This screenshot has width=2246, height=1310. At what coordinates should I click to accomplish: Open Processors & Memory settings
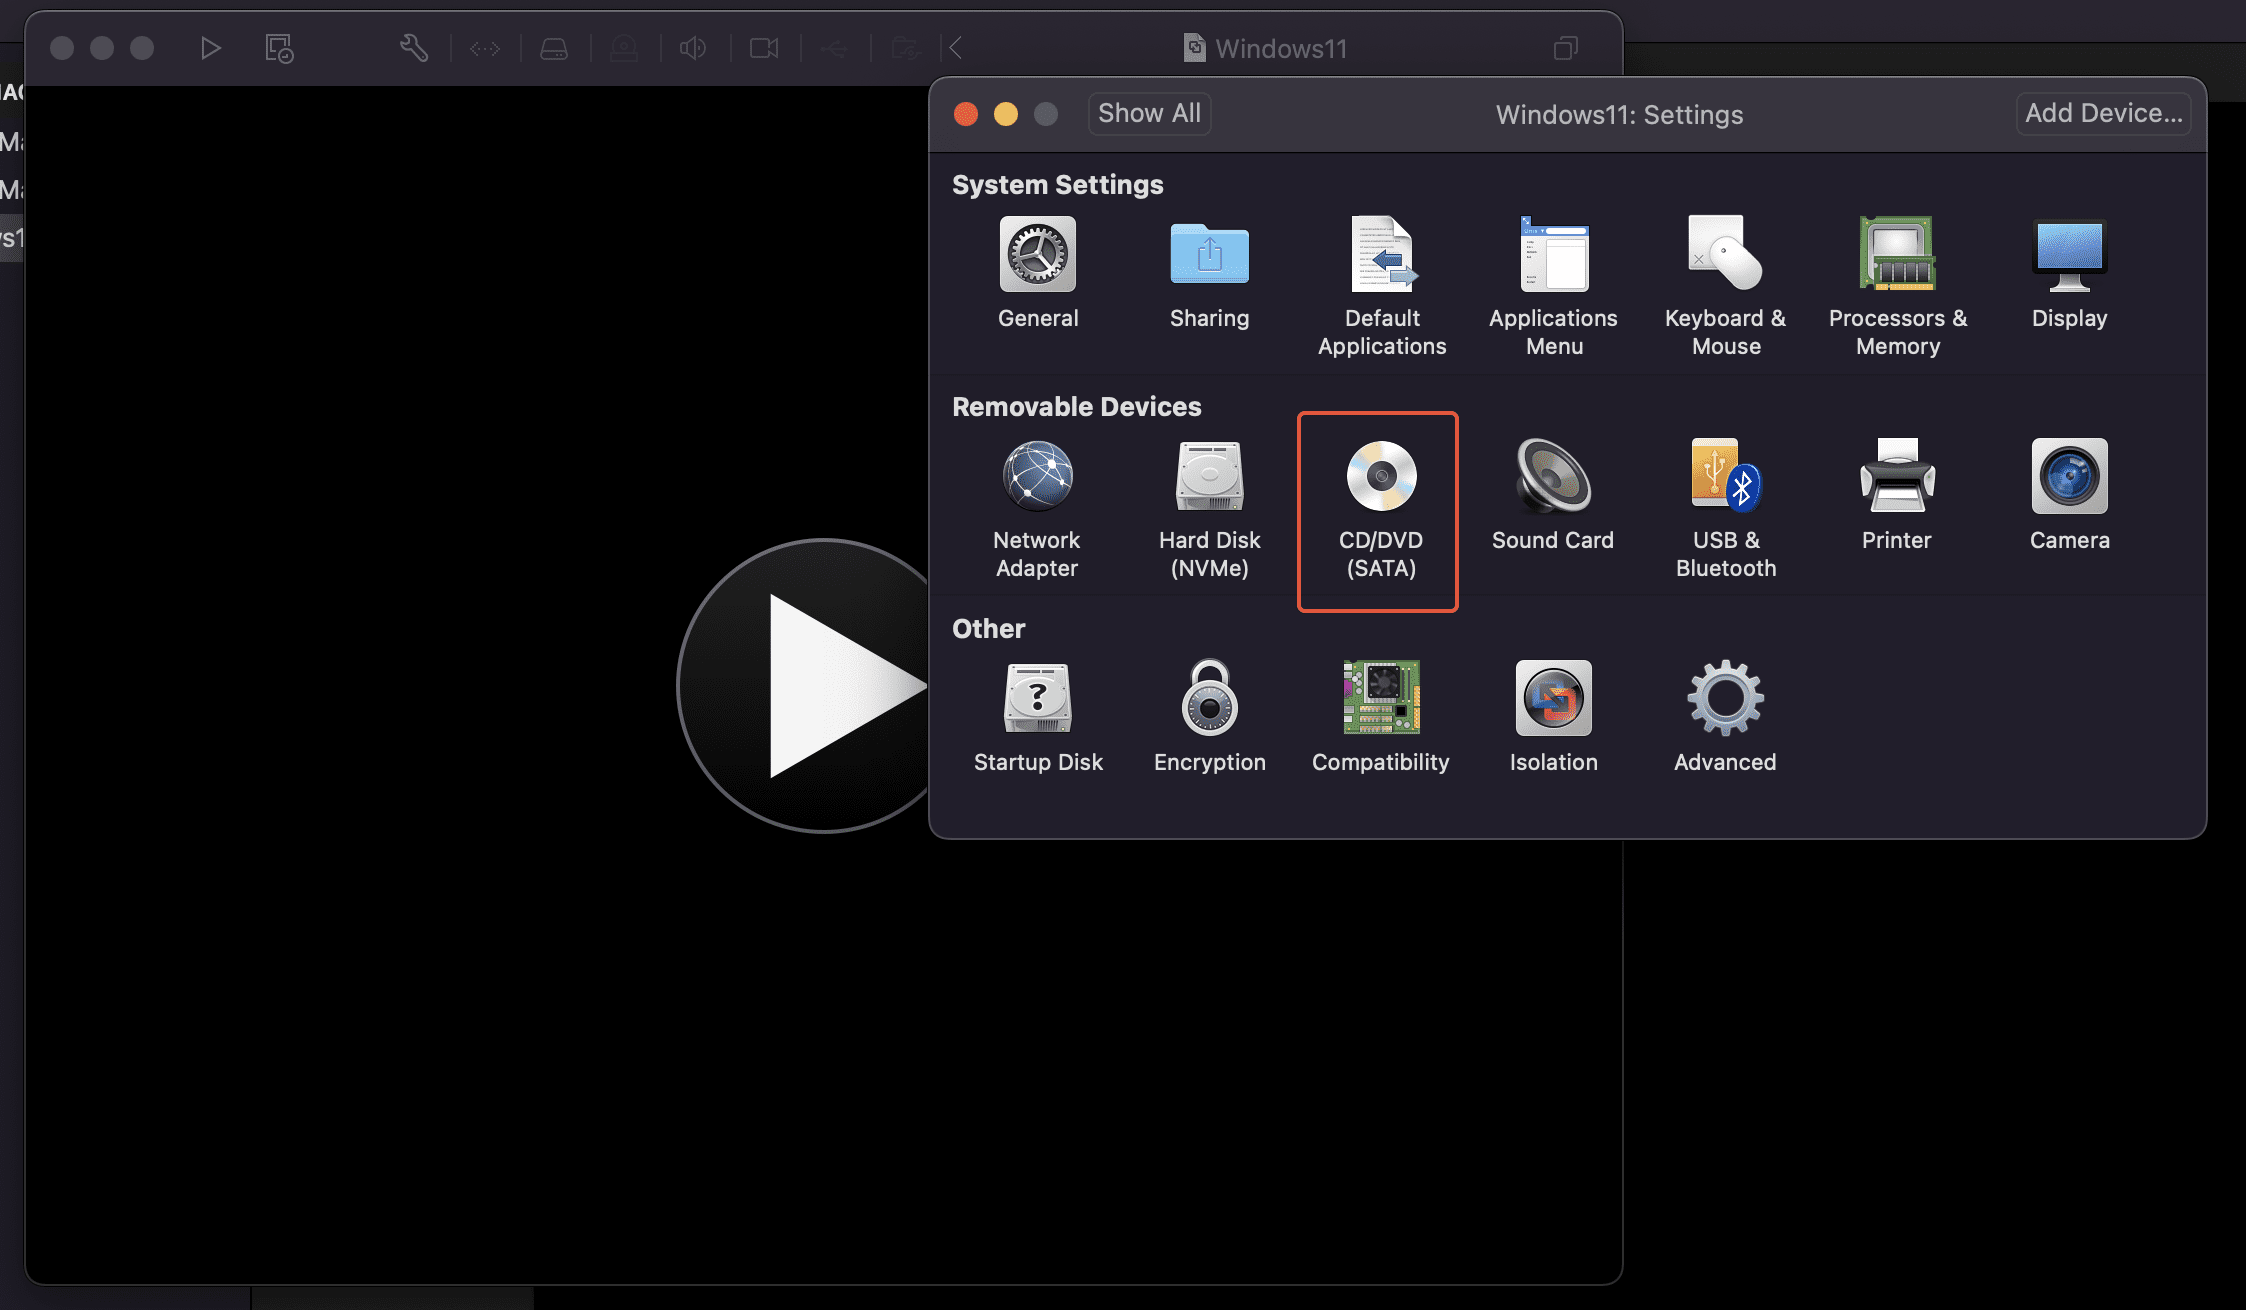pos(1898,288)
